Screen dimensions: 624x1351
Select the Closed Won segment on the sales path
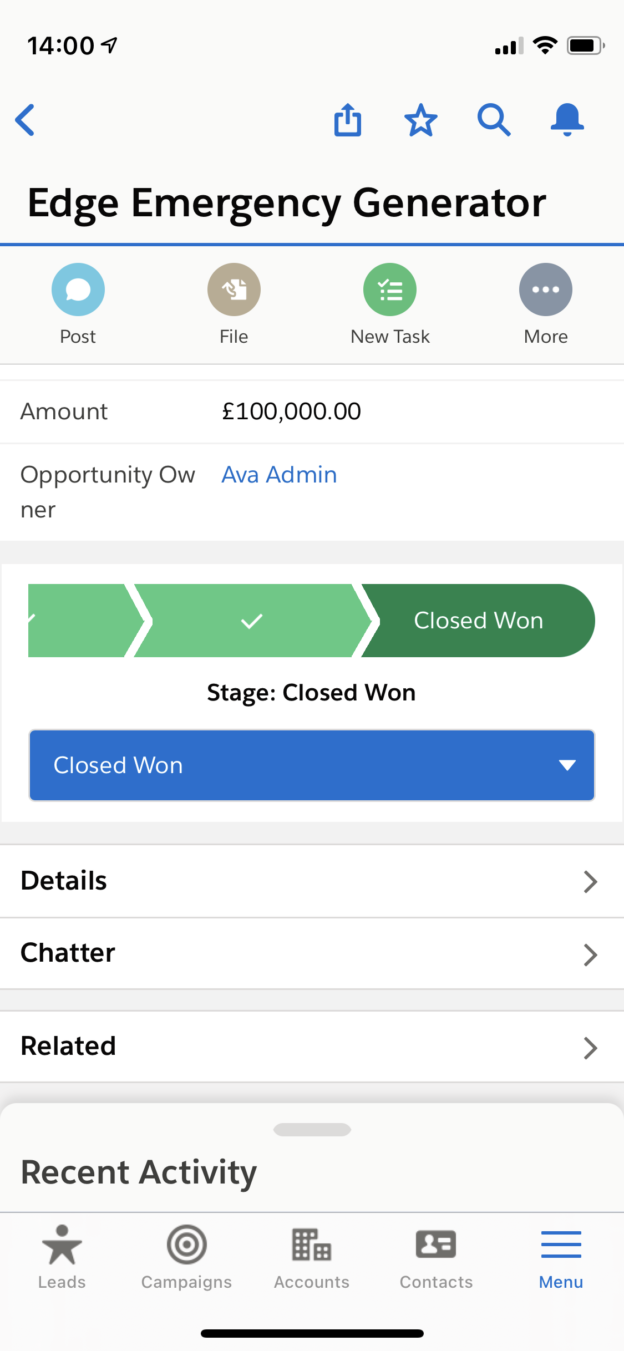478,620
